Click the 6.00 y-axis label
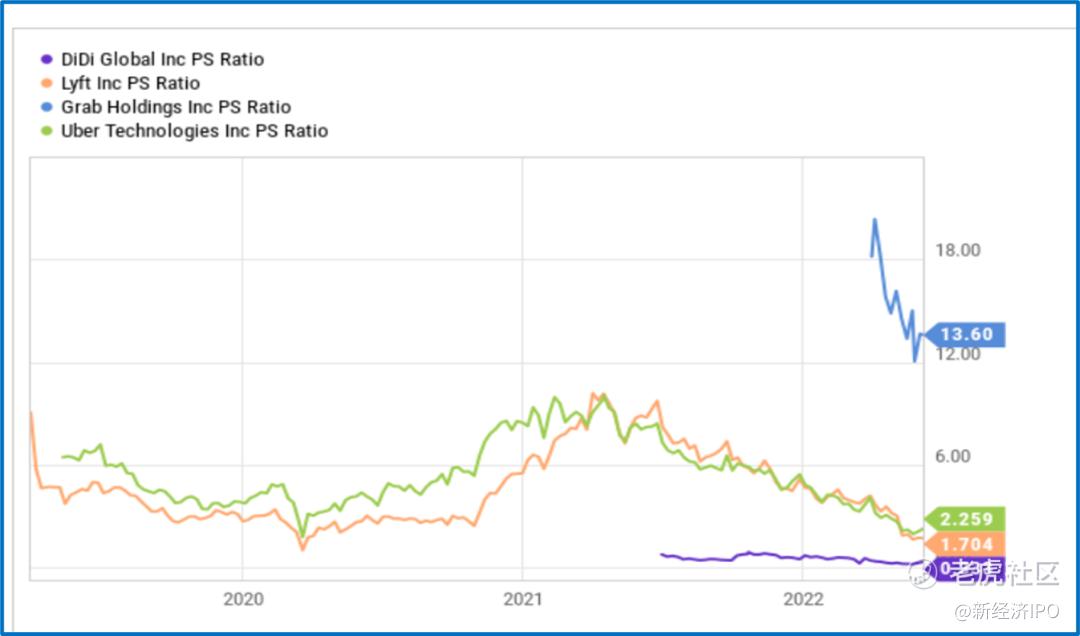The width and height of the screenshot is (1080, 636). (x=955, y=457)
